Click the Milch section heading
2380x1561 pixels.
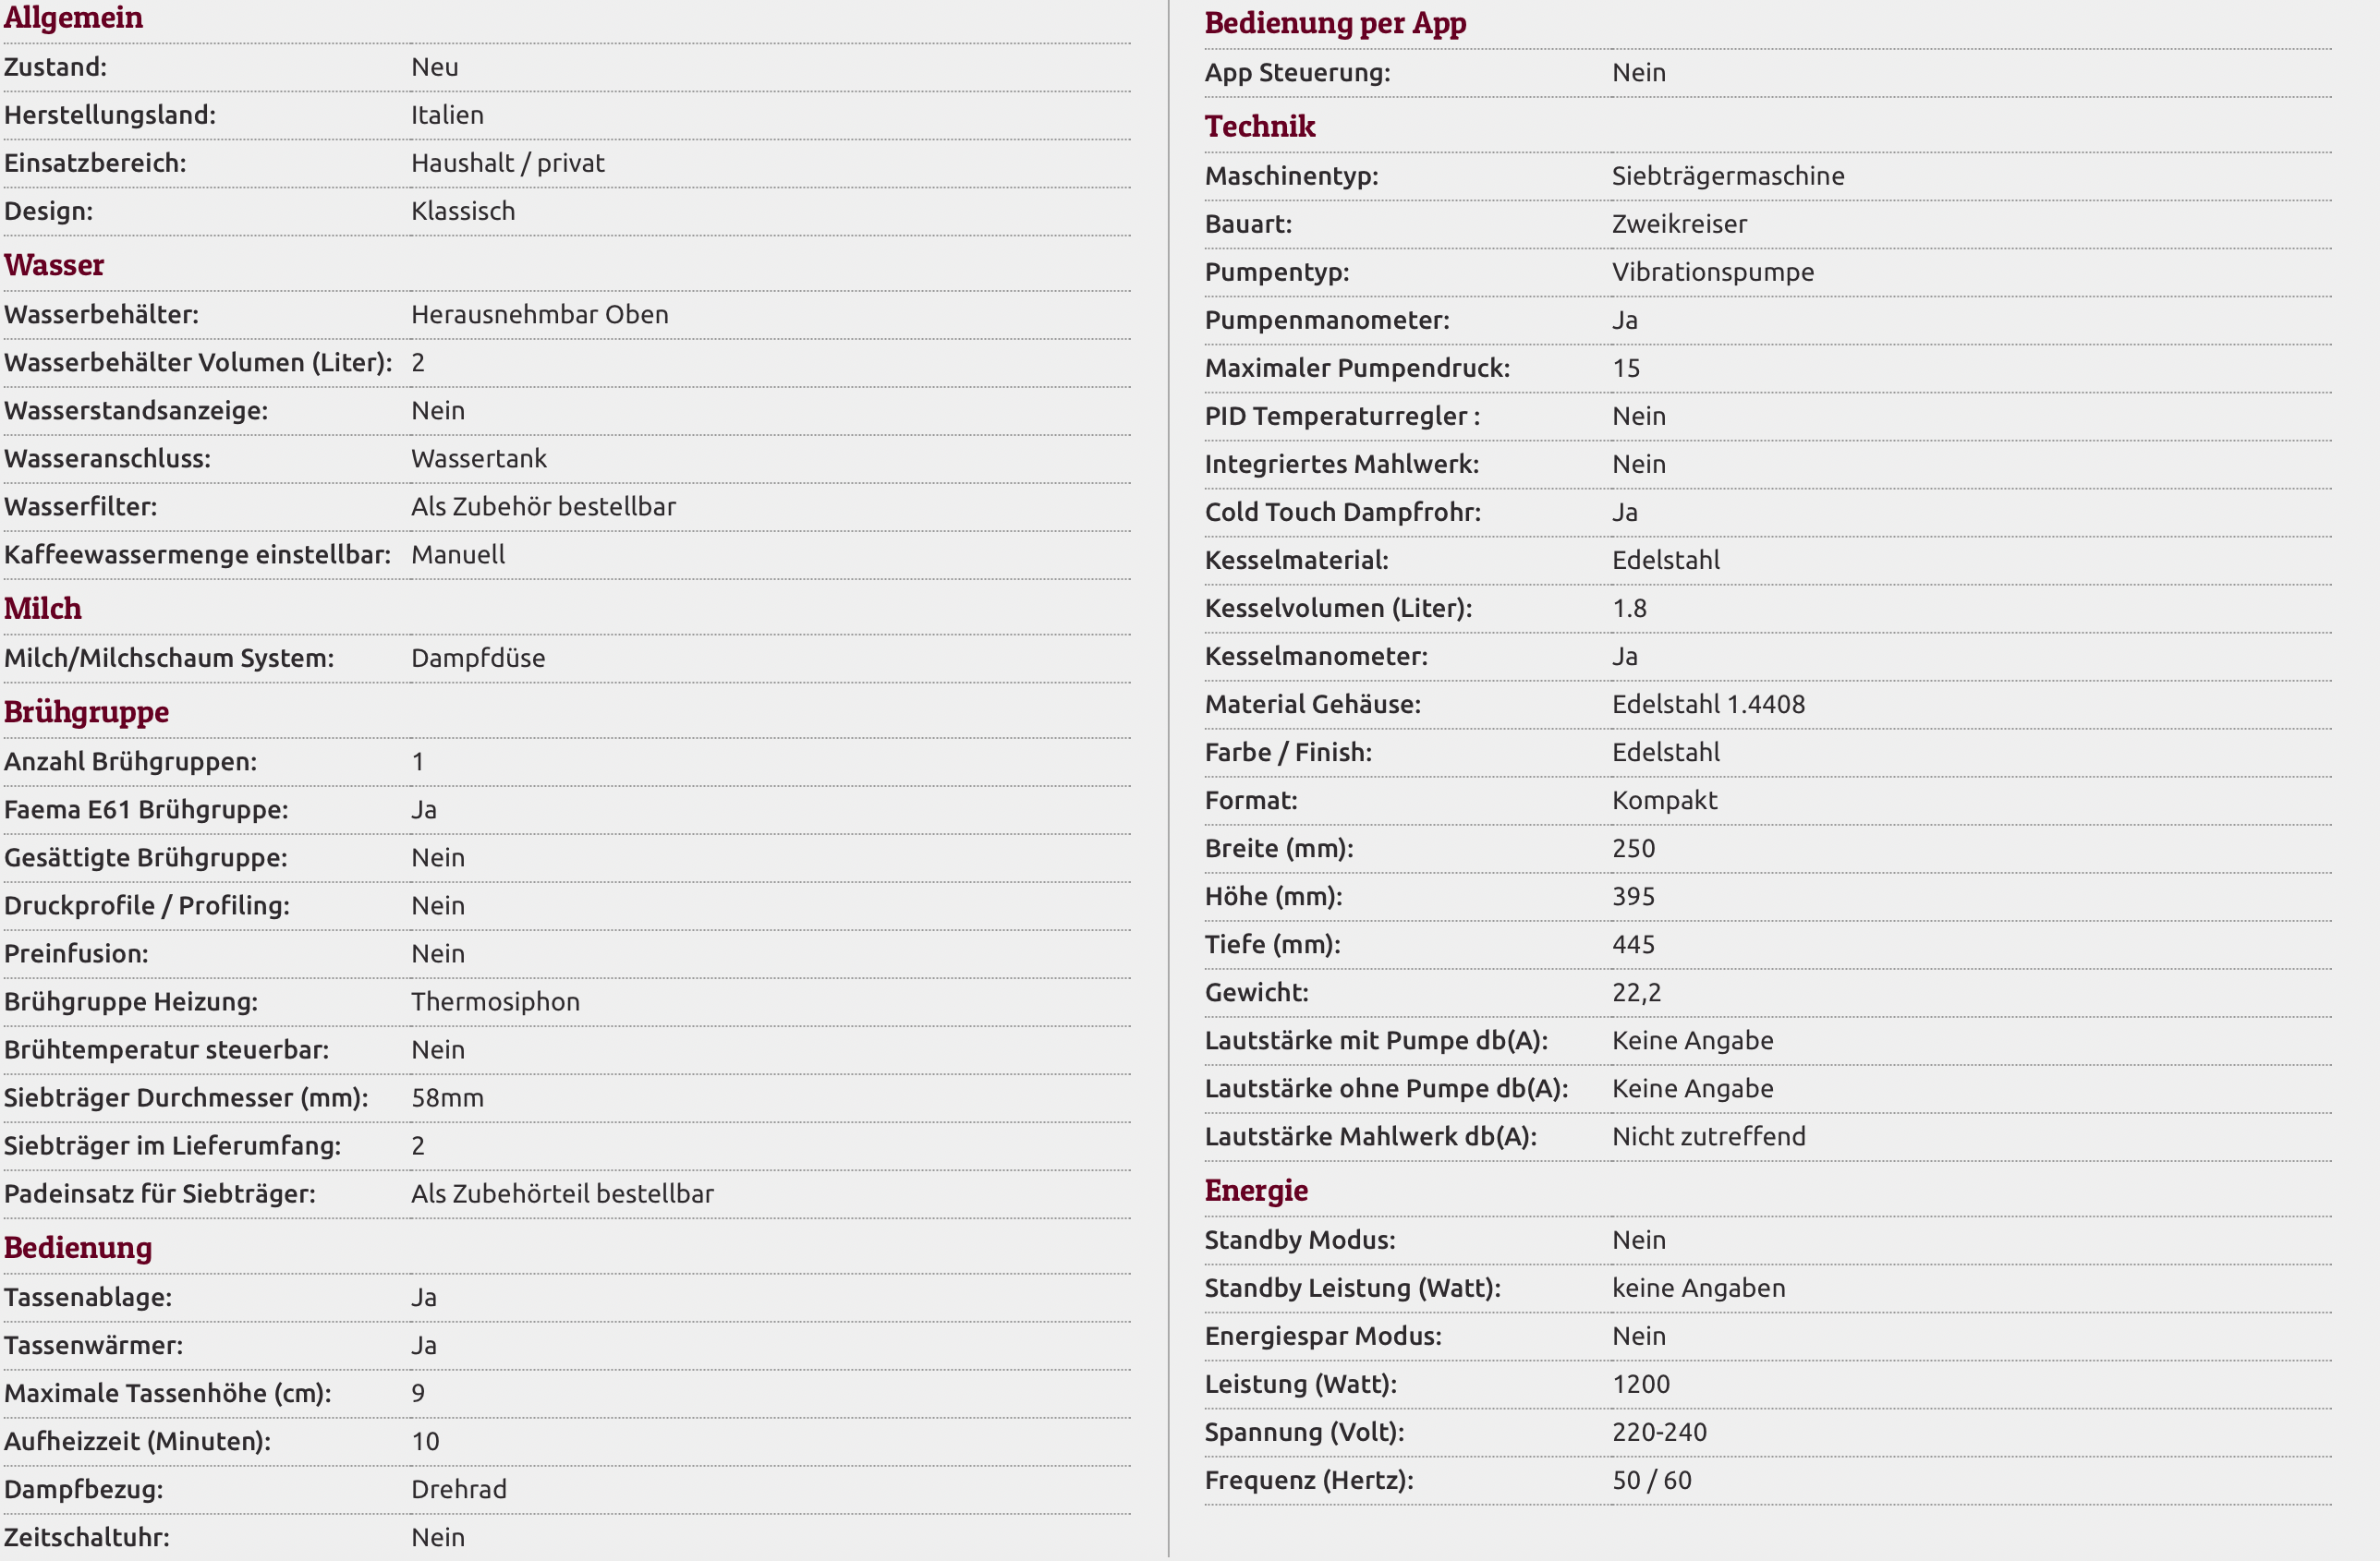43,608
